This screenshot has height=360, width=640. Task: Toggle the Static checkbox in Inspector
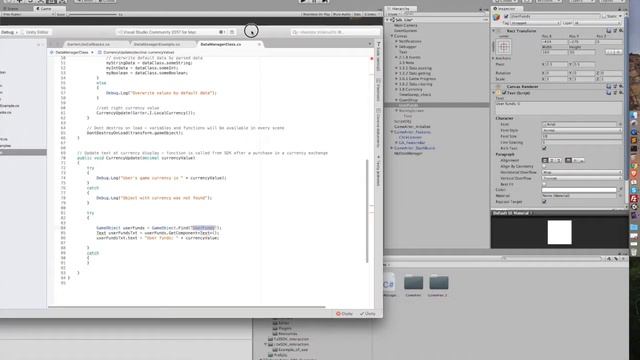[604, 16]
